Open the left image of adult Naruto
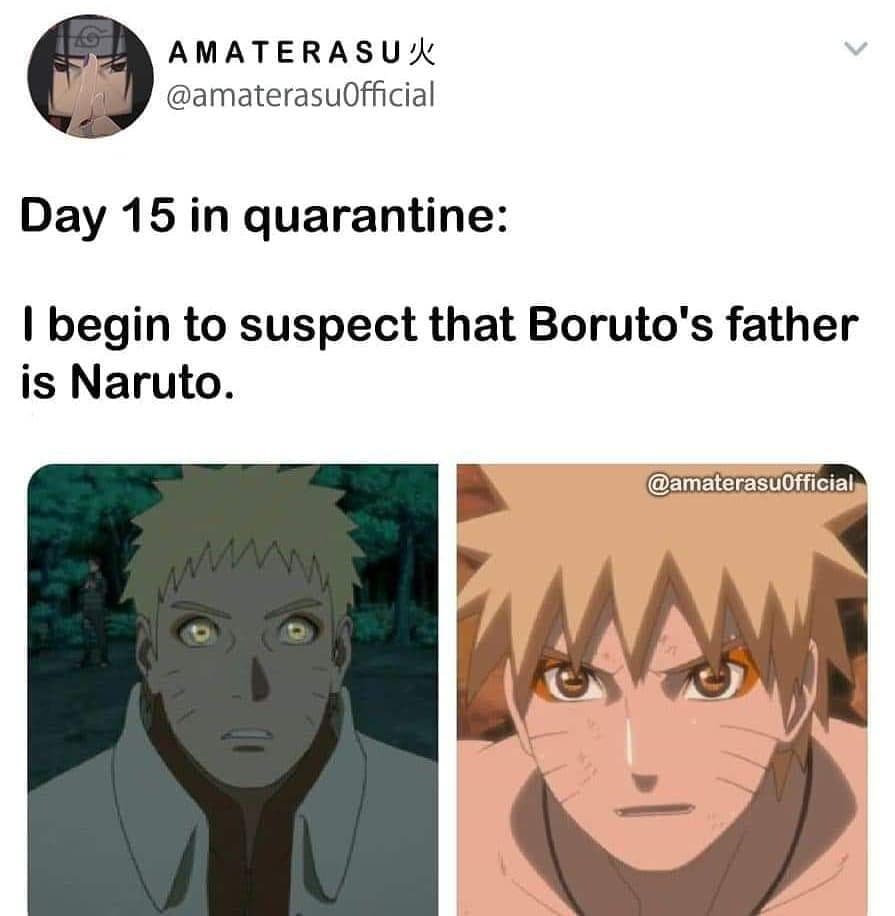This screenshot has width=895, height=916. 233,690
